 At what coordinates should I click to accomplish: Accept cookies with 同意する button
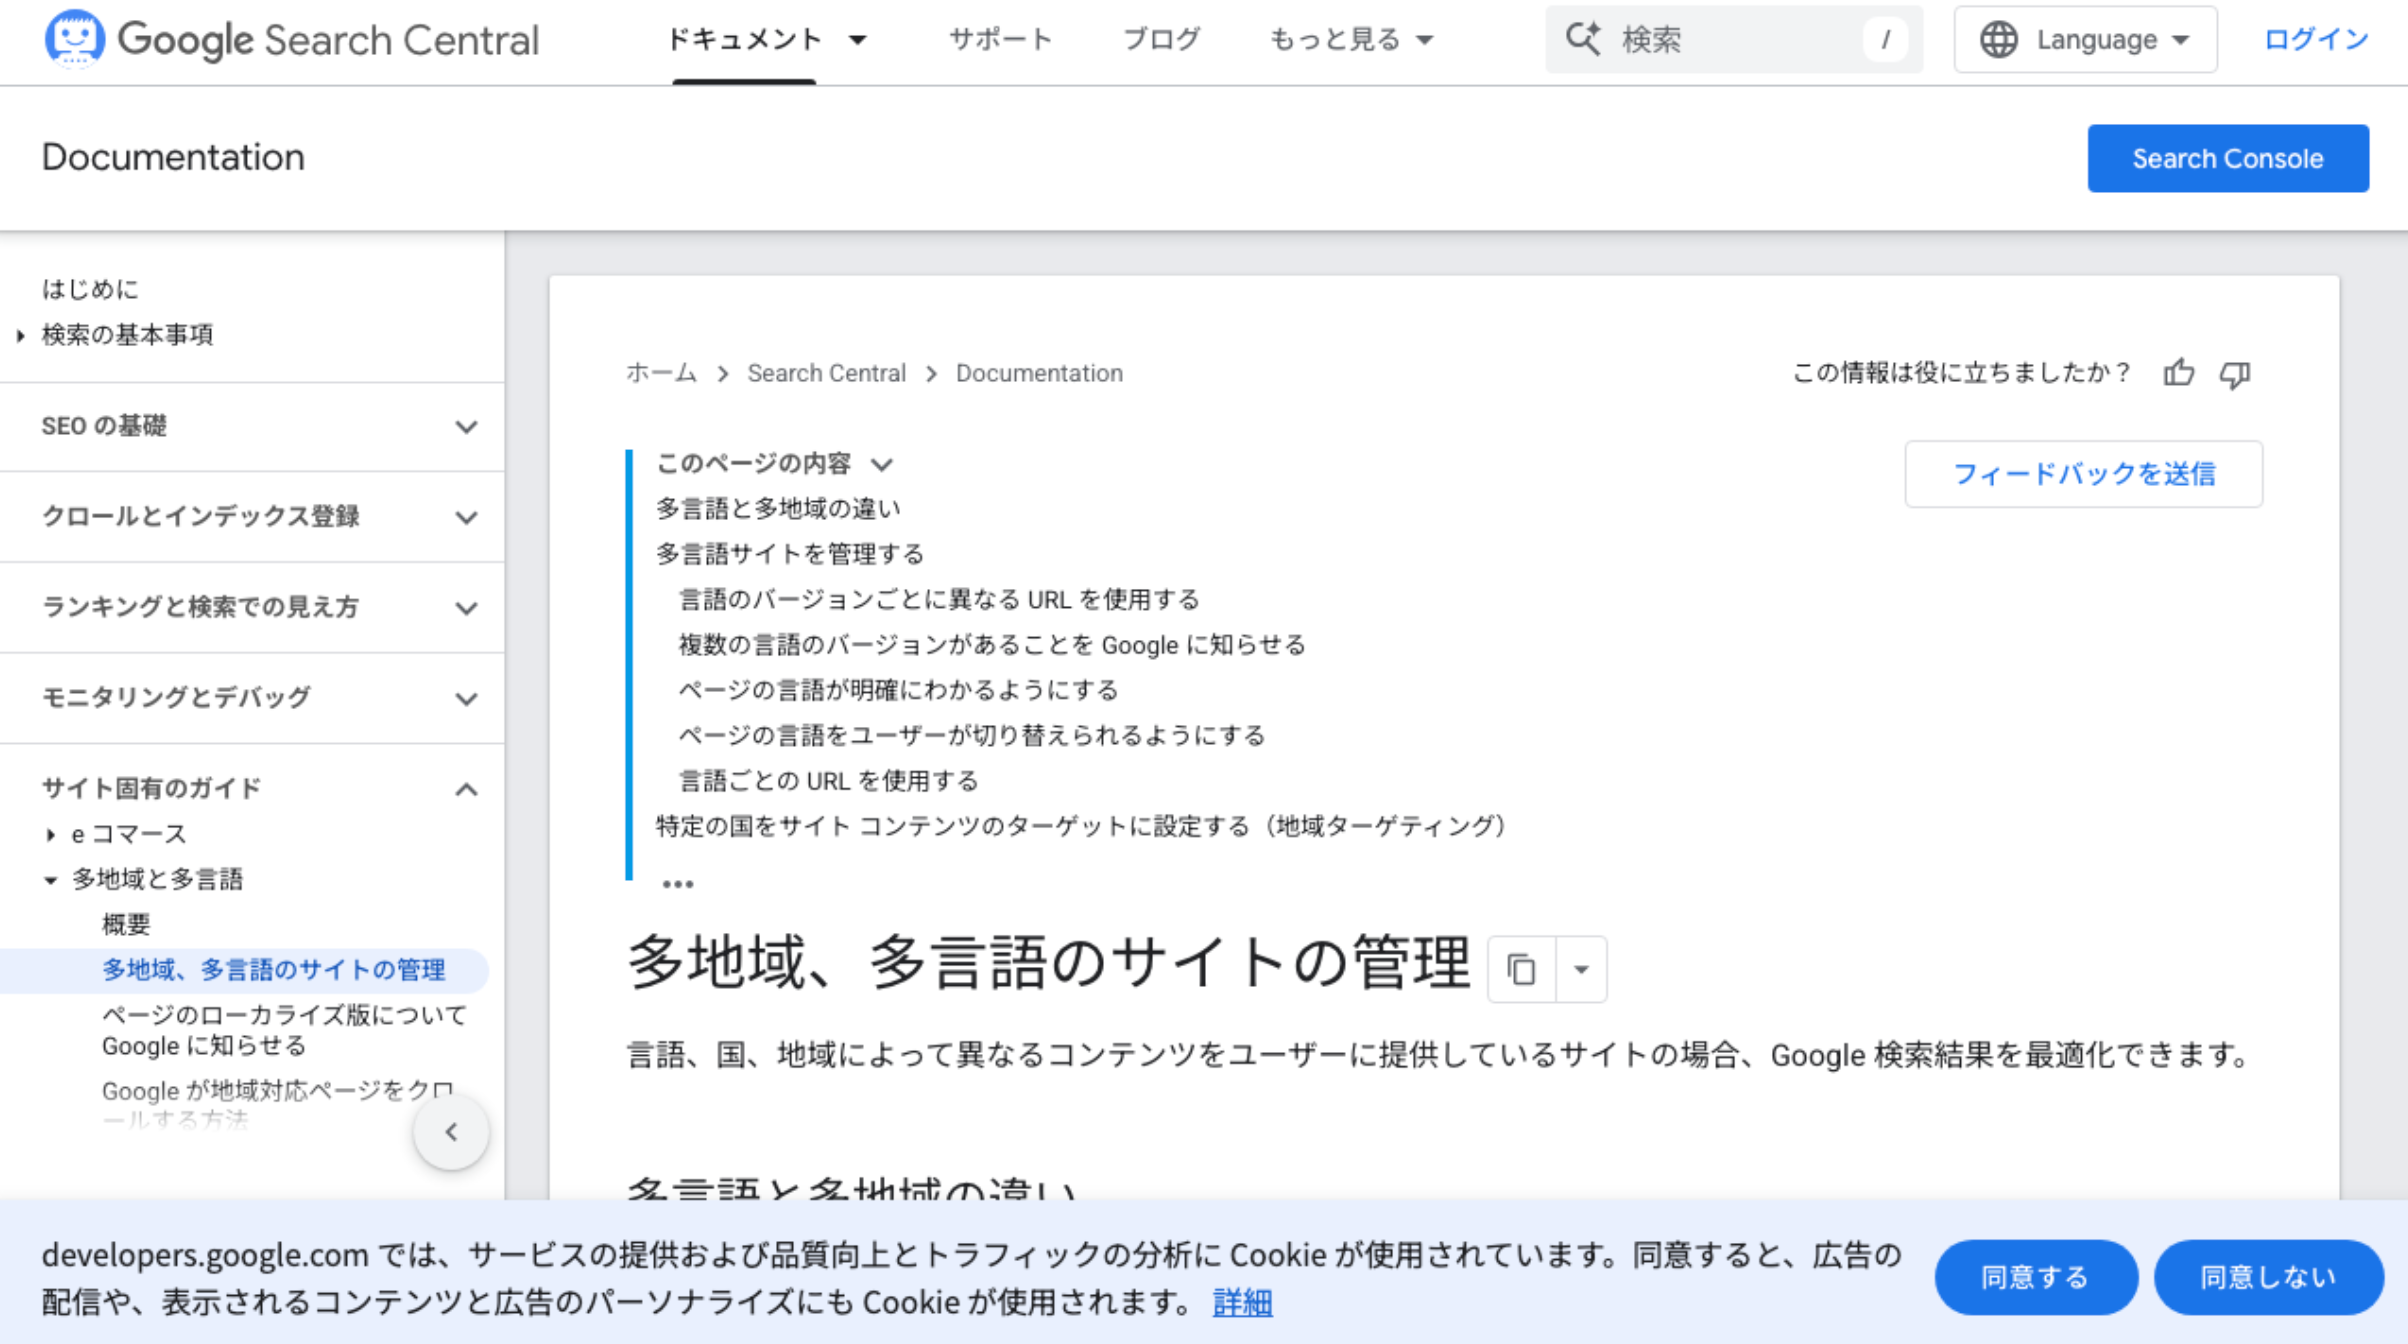click(x=2035, y=1277)
